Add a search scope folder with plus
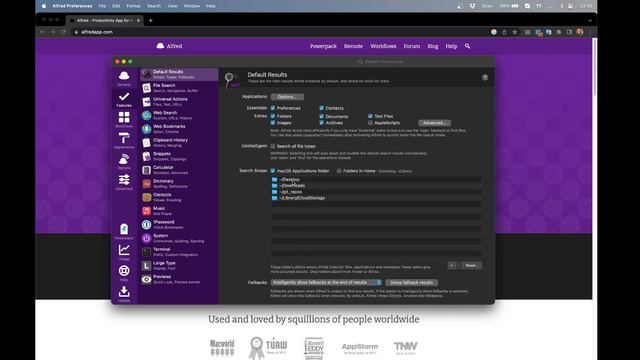 tap(452, 266)
